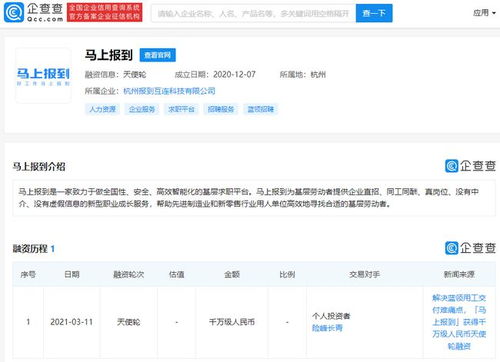500x362 pixels.
Task: Click the 马上报到介绍 section heading
Action: (x=39, y=166)
